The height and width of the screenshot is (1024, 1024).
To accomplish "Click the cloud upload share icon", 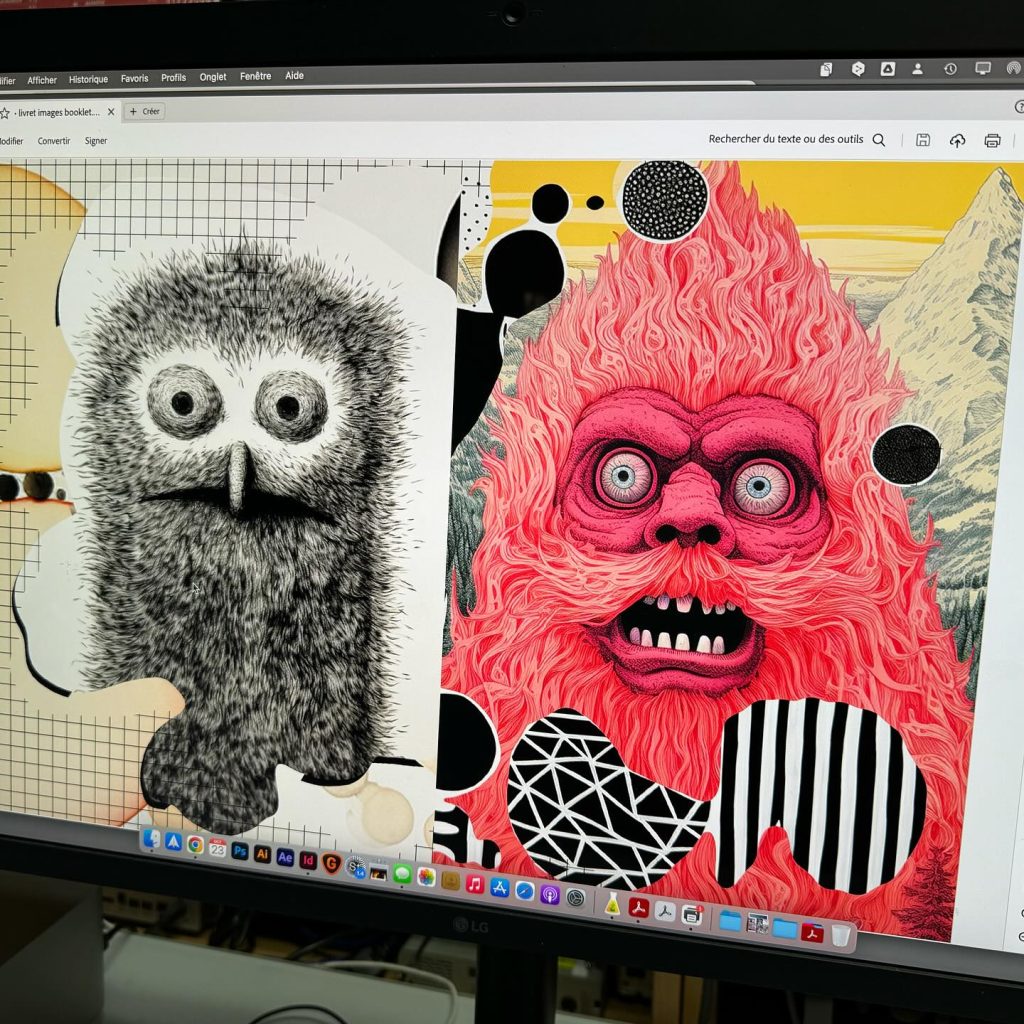I will click(x=957, y=141).
